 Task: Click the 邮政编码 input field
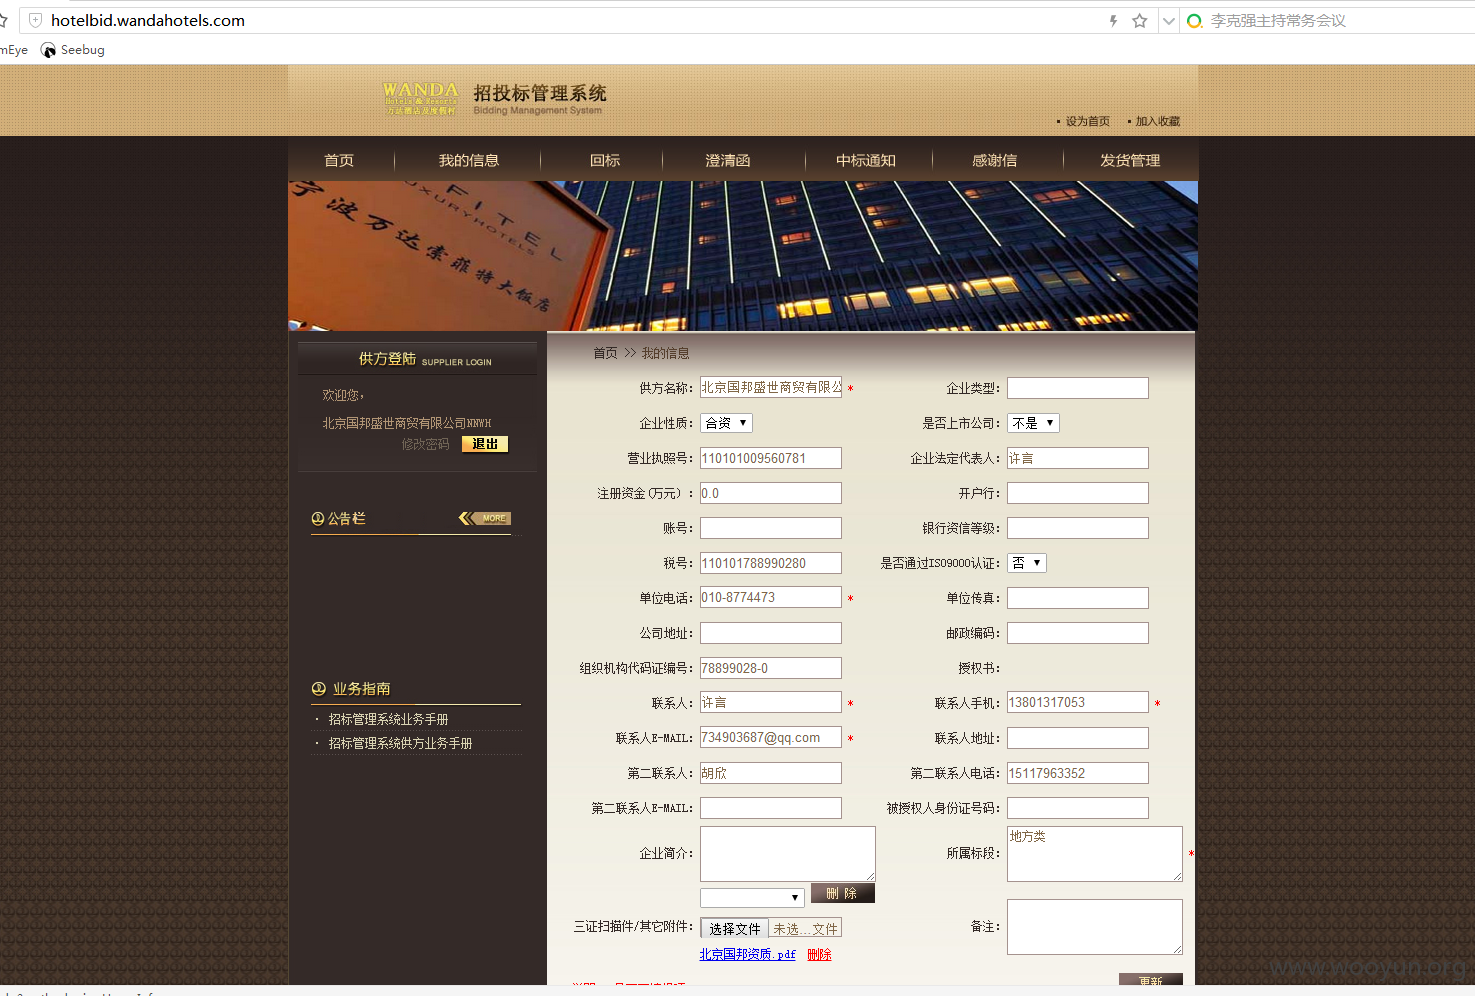coord(1078,633)
